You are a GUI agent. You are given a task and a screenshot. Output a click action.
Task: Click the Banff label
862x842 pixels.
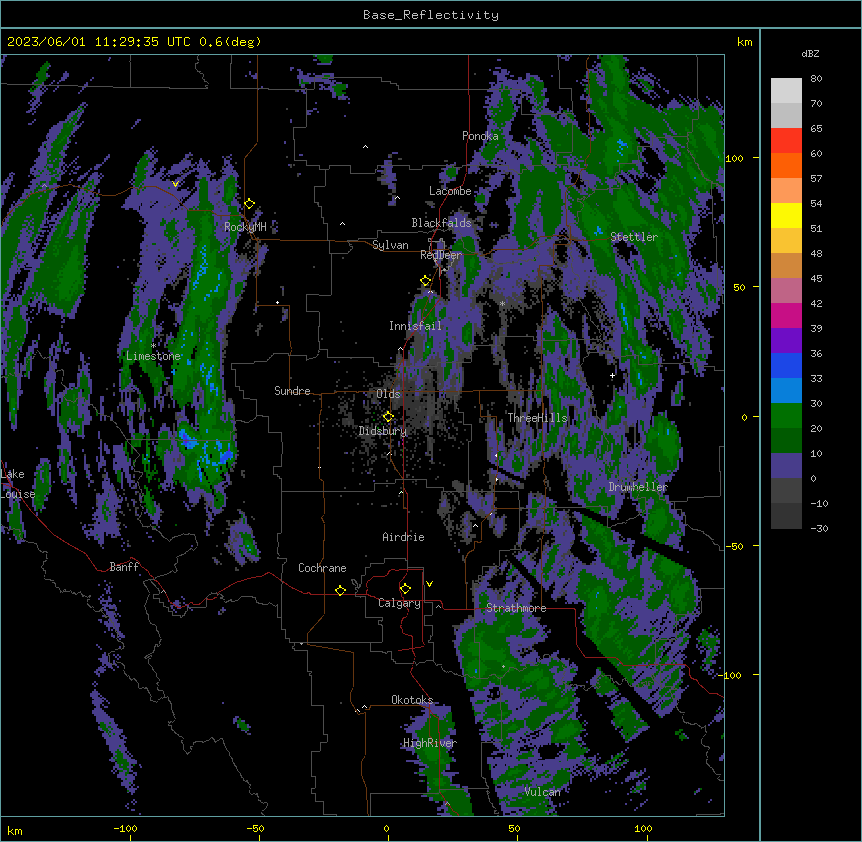124,567
